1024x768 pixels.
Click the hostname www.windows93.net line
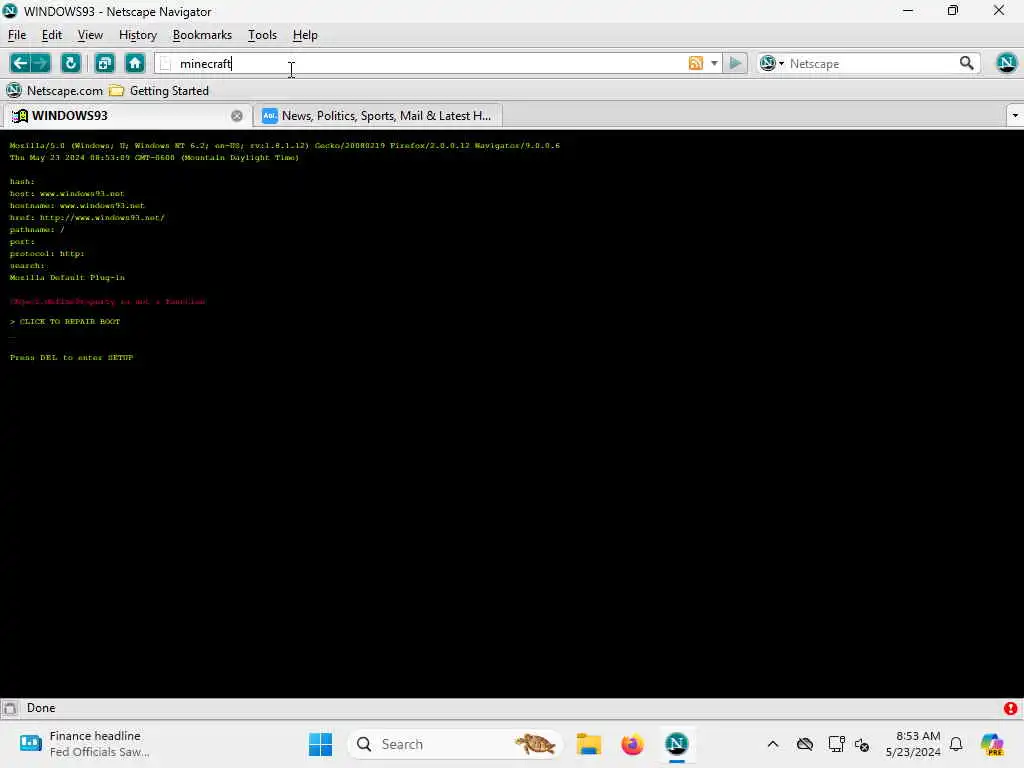click(77, 206)
